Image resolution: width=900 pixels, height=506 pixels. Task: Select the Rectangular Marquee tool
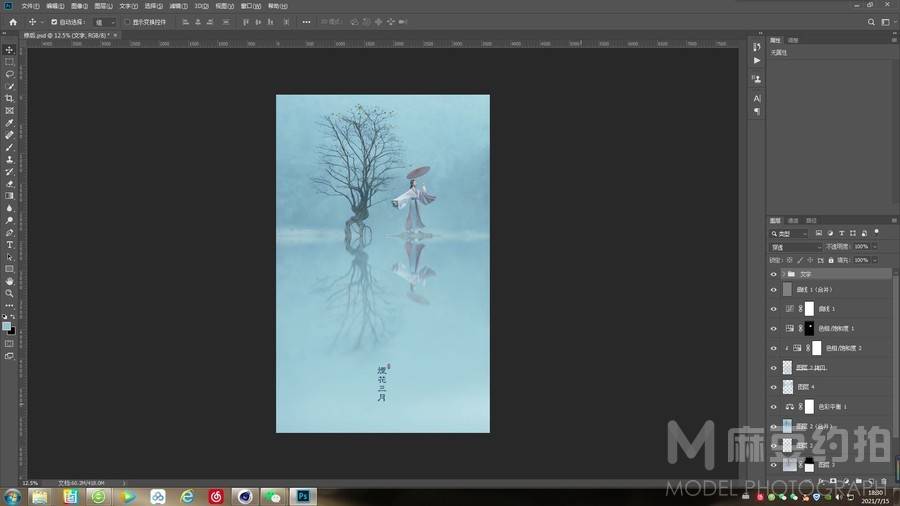tap(9, 62)
